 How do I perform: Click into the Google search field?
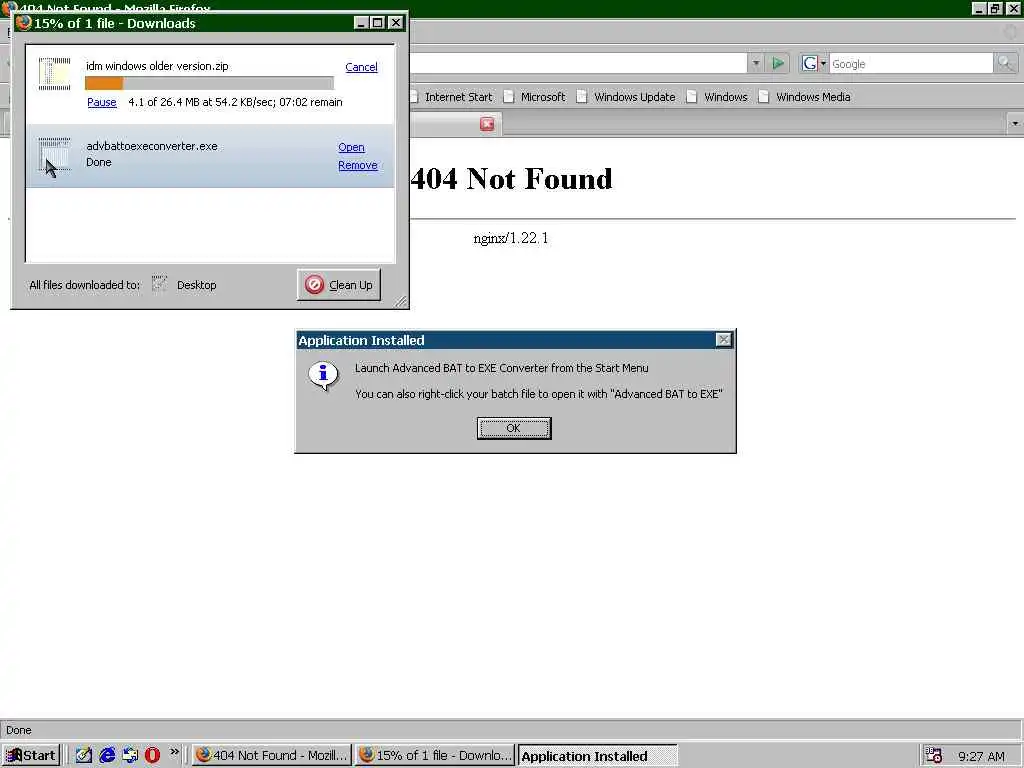[910, 64]
